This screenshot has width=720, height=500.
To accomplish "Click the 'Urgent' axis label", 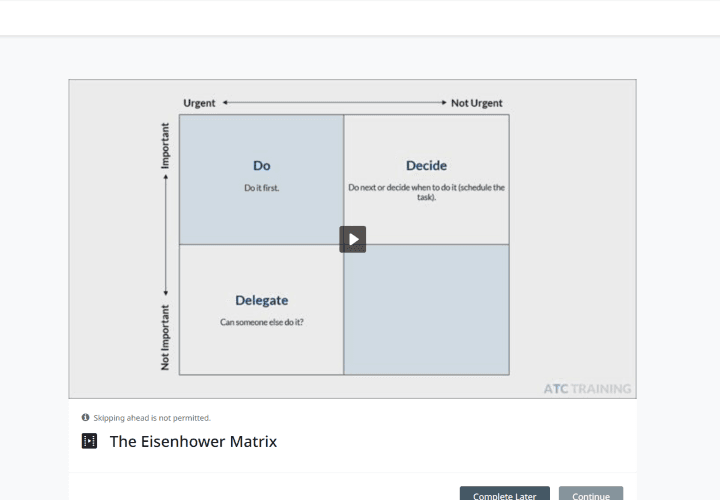I will coord(199,103).
